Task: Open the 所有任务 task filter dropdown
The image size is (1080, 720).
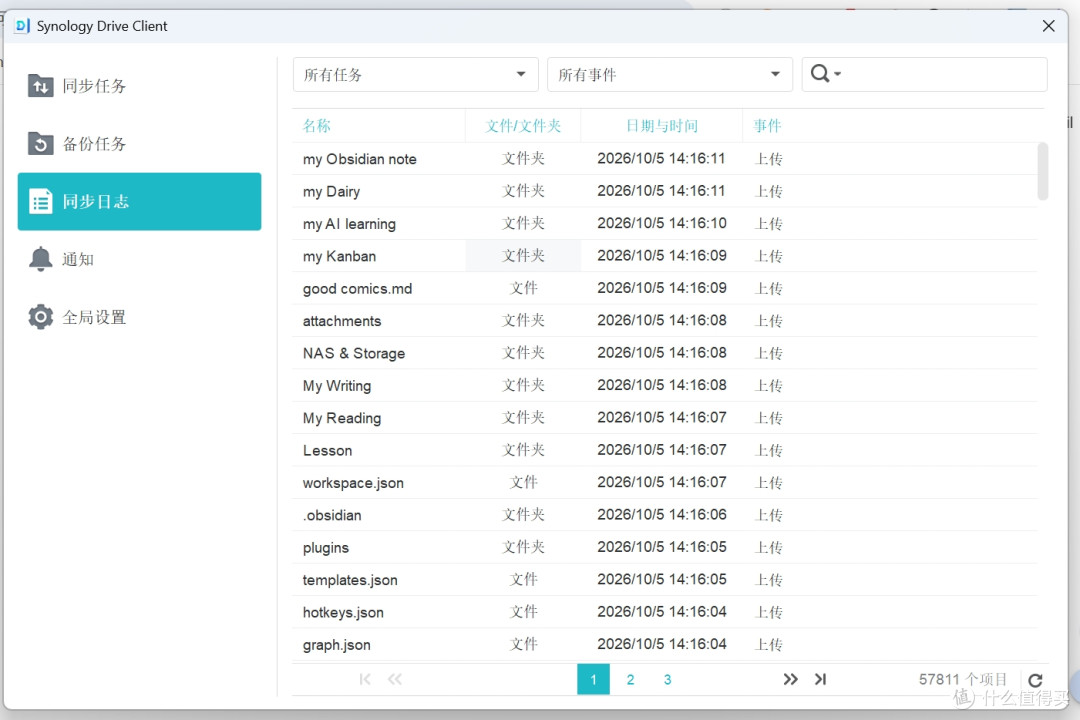Action: 415,74
